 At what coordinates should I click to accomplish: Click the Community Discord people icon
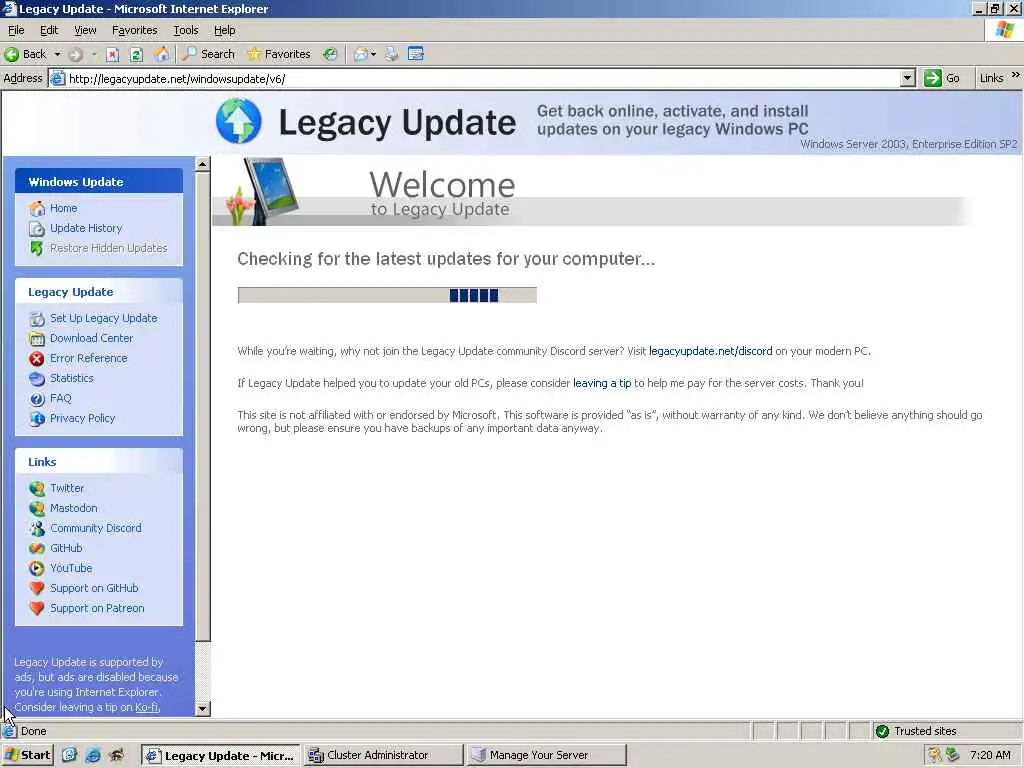[x=37, y=528]
